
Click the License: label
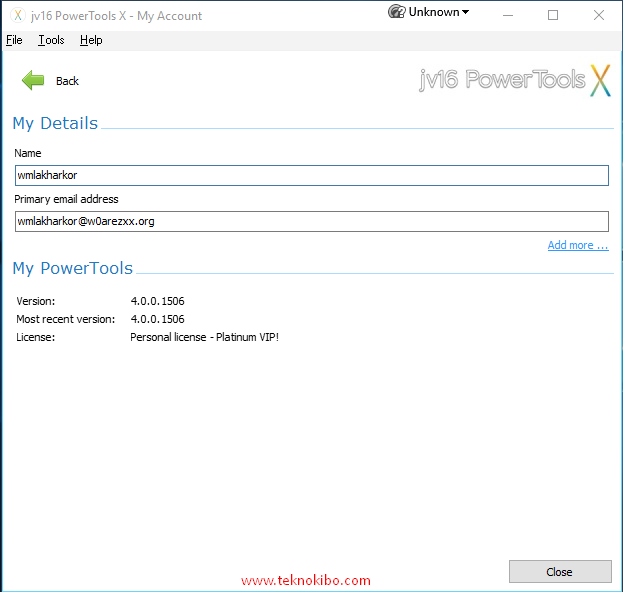[36, 337]
